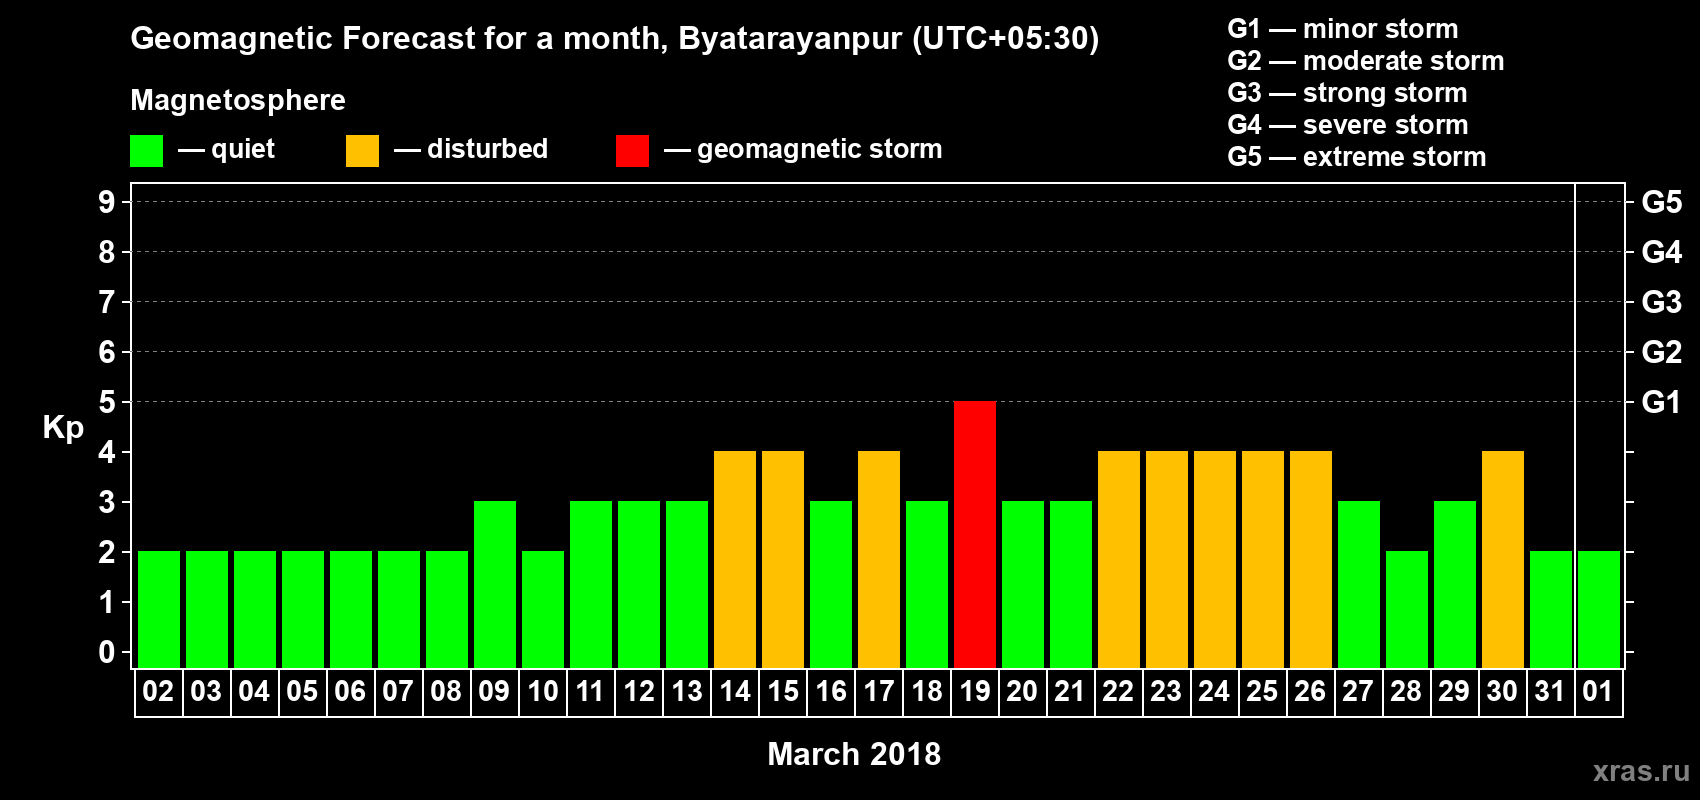The width and height of the screenshot is (1700, 800).
Task: Click the Kp axis label
Action: tap(63, 428)
